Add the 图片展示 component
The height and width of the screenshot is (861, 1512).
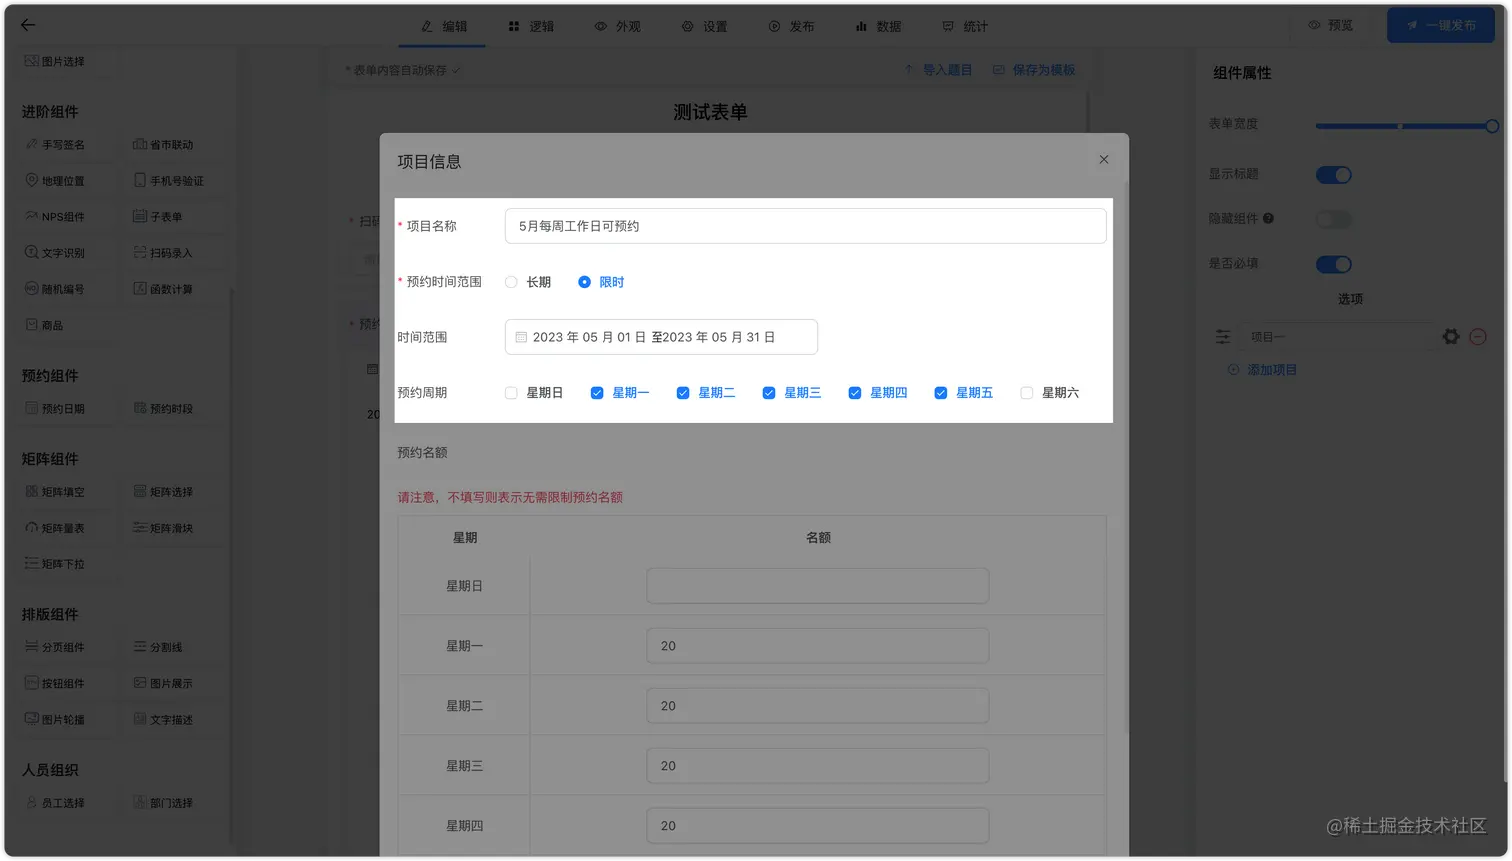coord(163,684)
